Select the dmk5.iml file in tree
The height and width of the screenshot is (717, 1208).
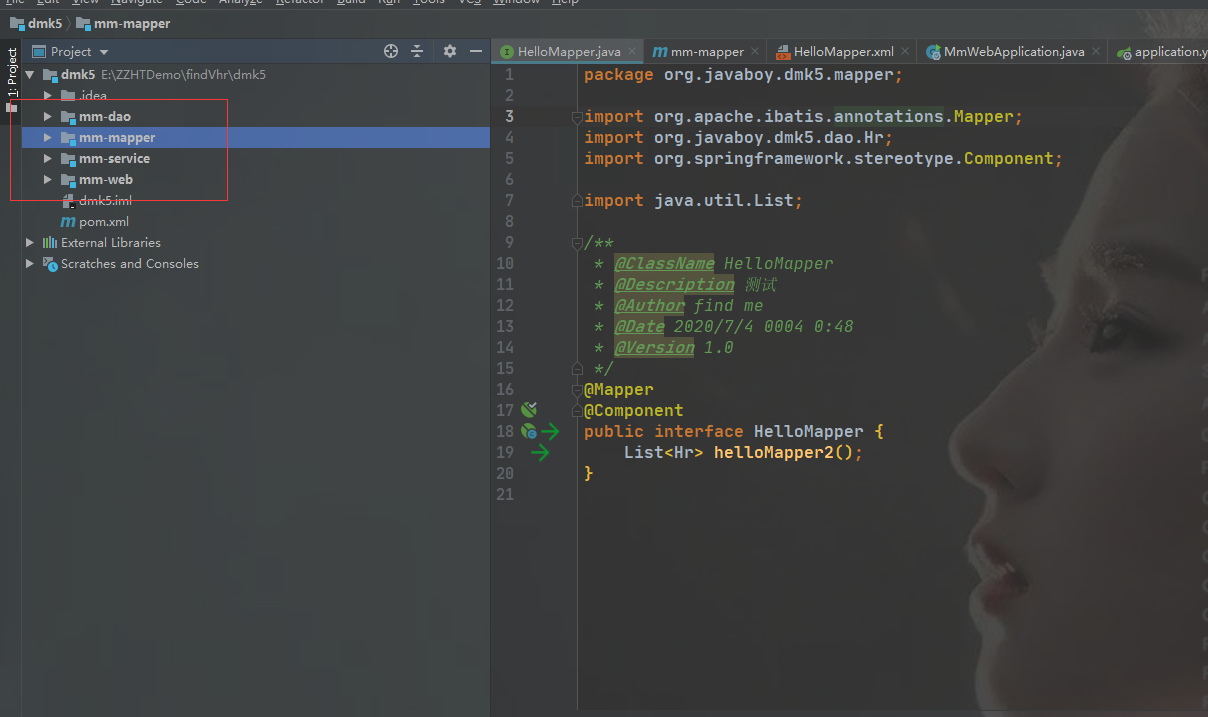[256, 200]
